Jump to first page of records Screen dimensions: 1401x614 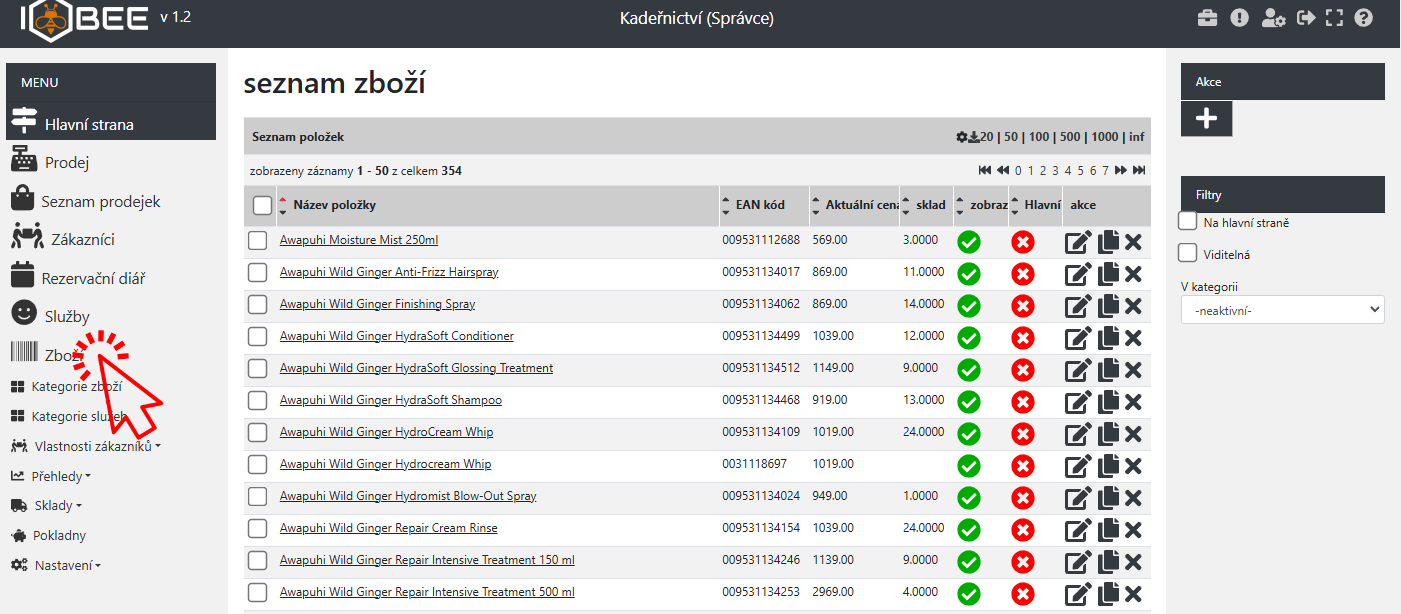tap(985, 171)
